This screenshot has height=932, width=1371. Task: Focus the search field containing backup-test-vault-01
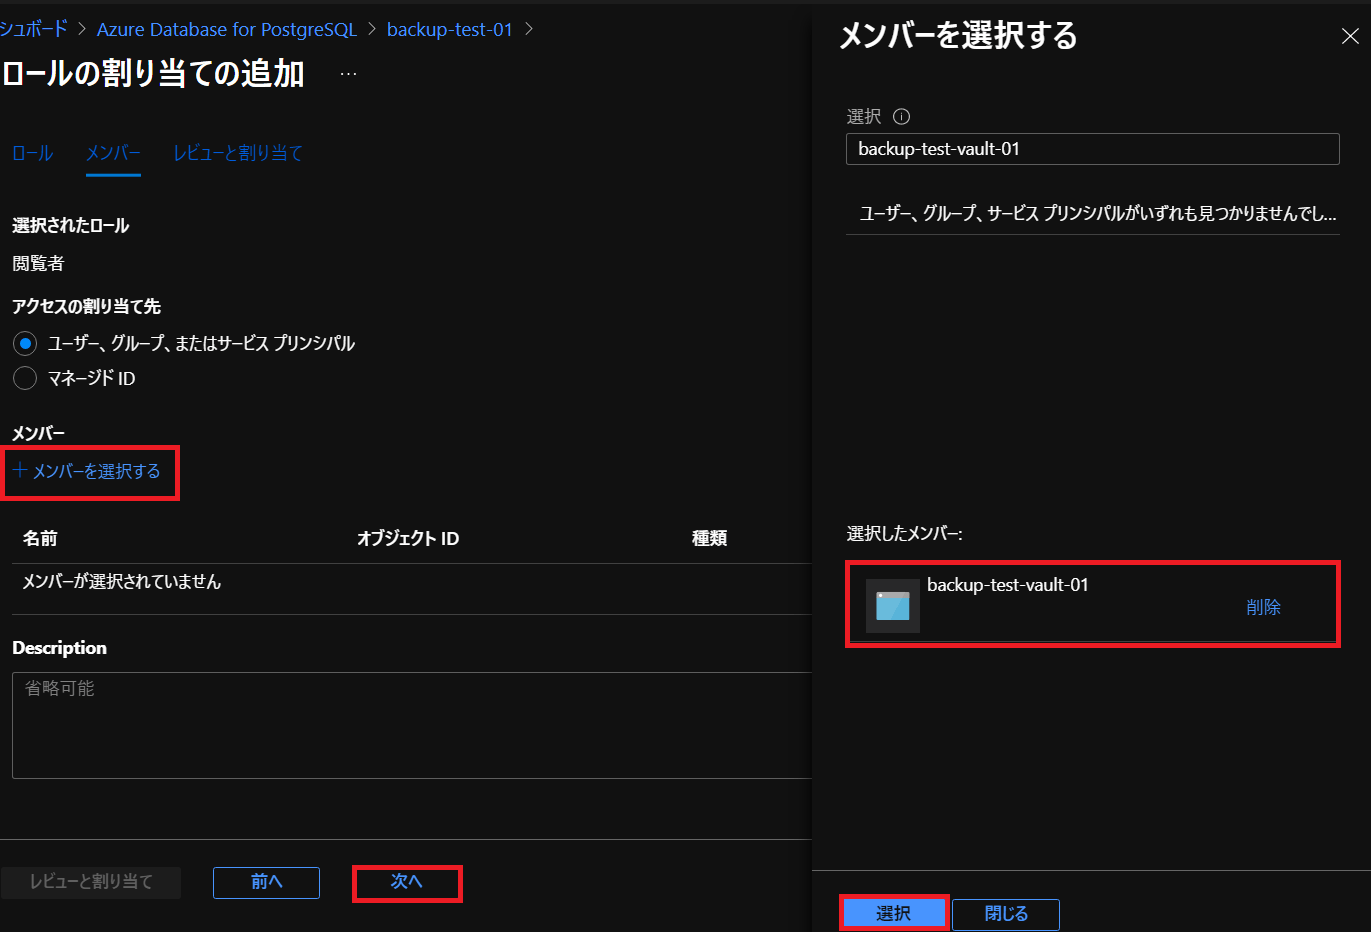pyautogui.click(x=1093, y=149)
